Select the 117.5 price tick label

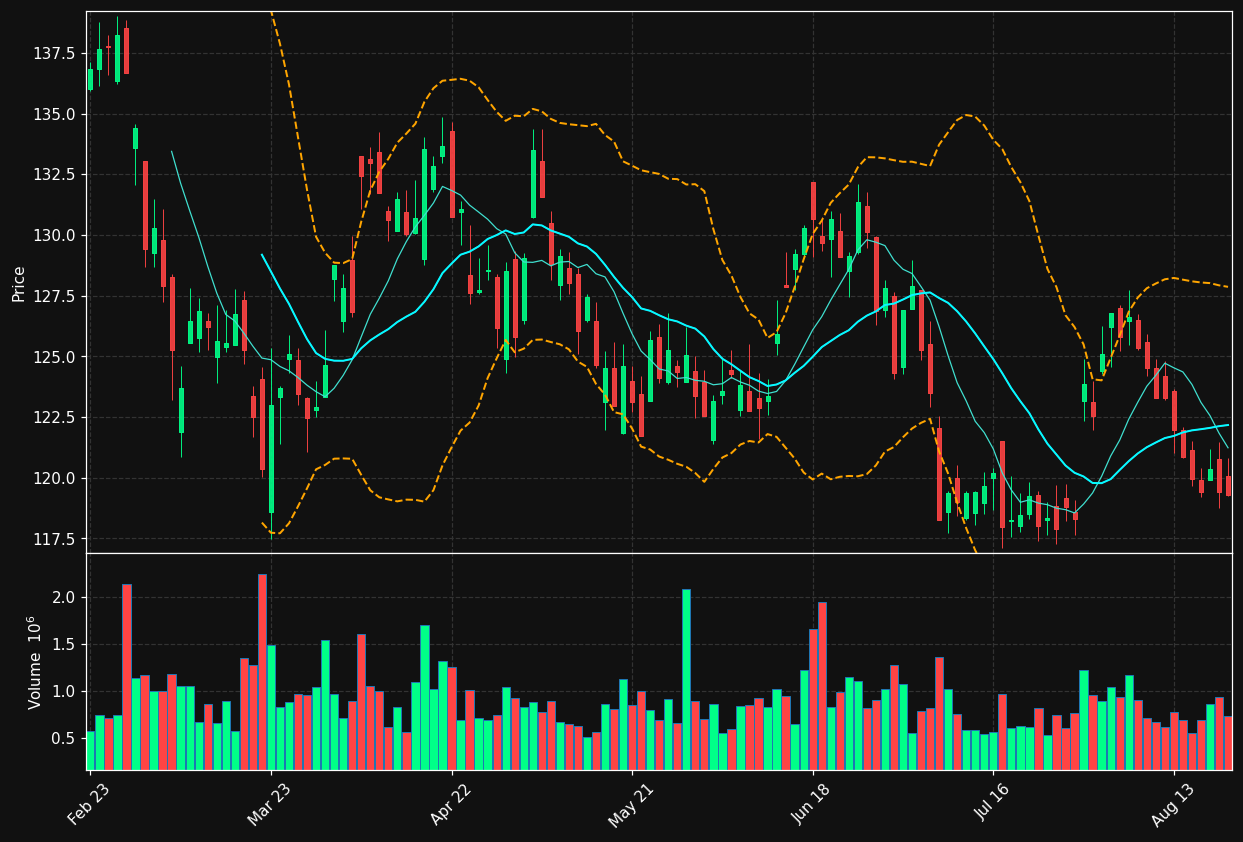[54, 539]
